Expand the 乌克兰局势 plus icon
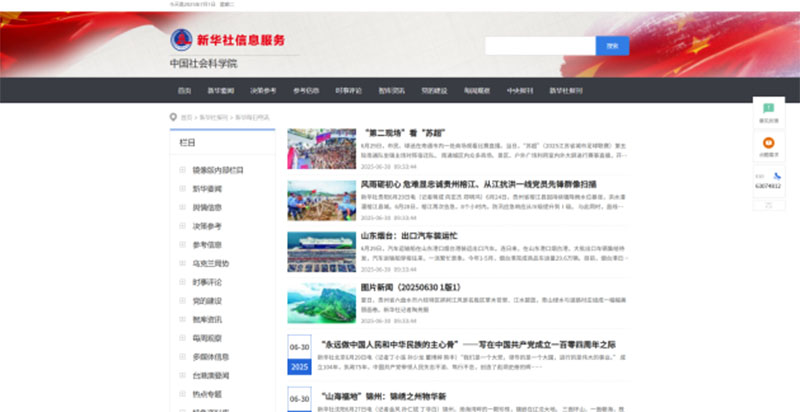The height and width of the screenshot is (412, 800). tap(183, 263)
